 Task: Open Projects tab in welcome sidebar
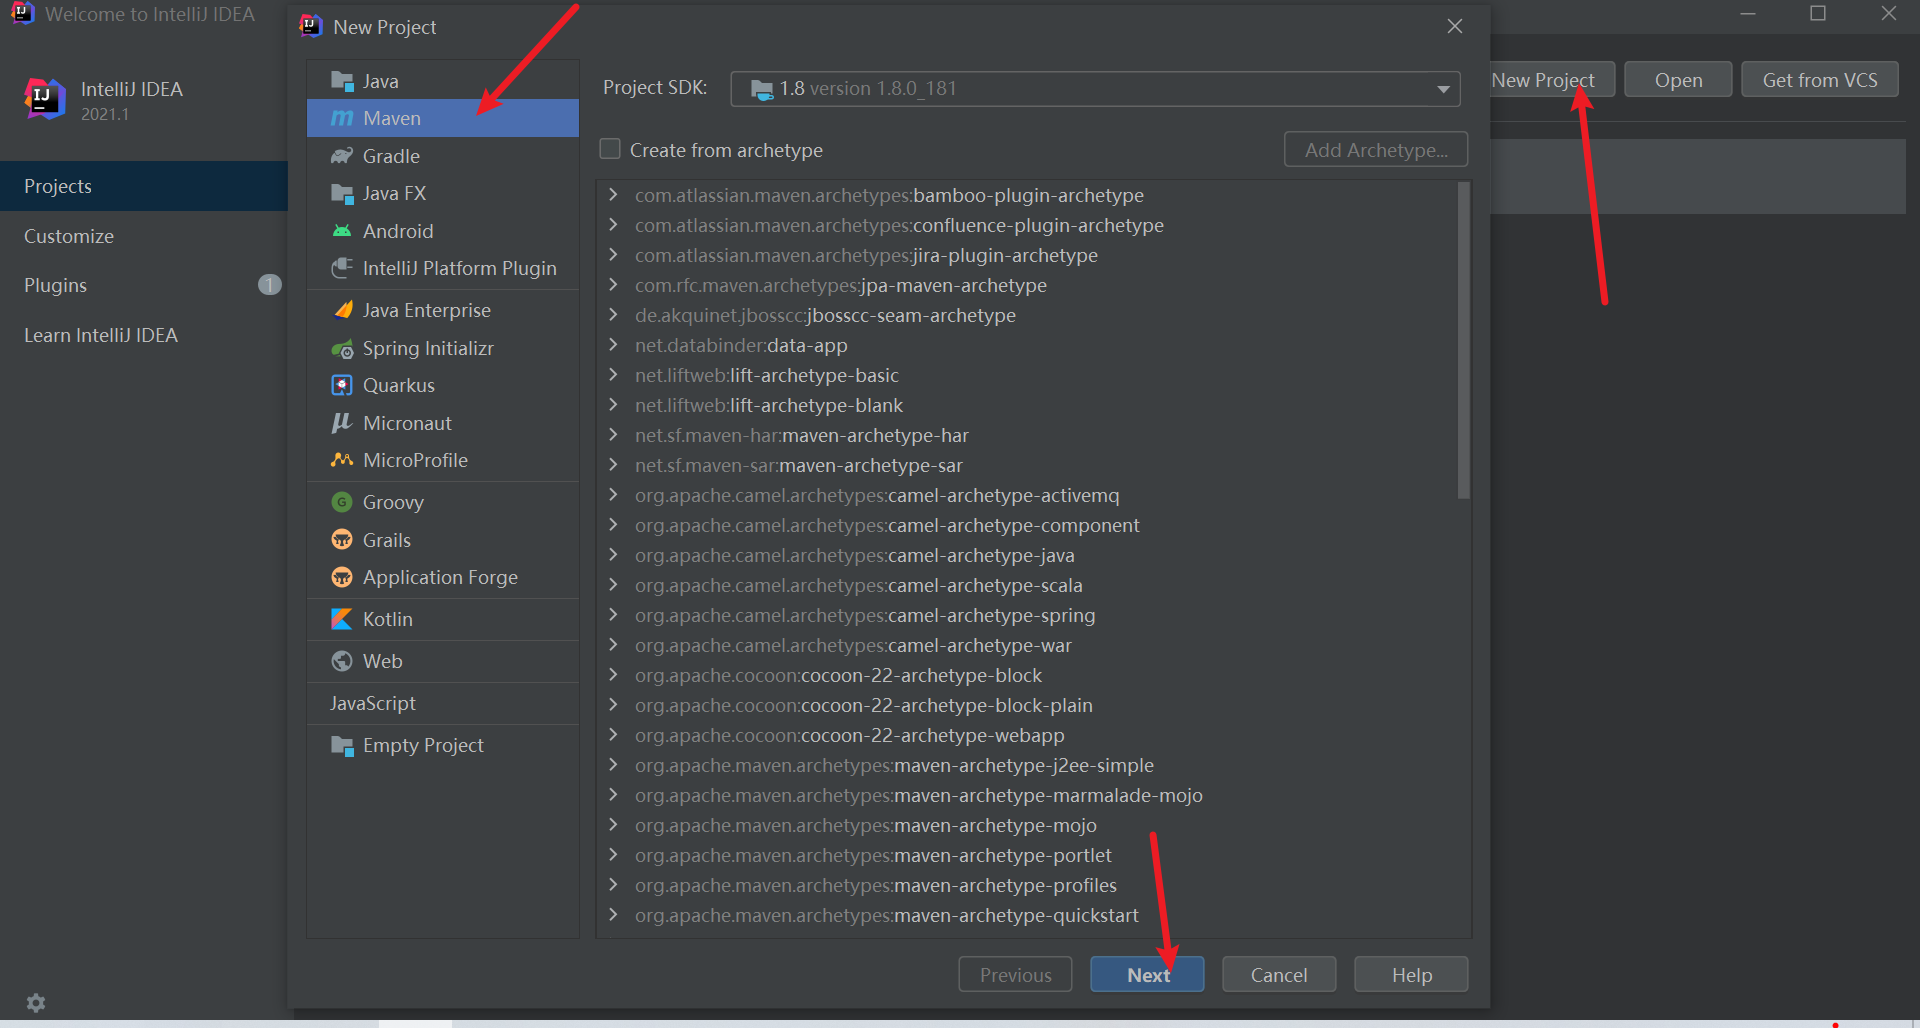pos(144,186)
